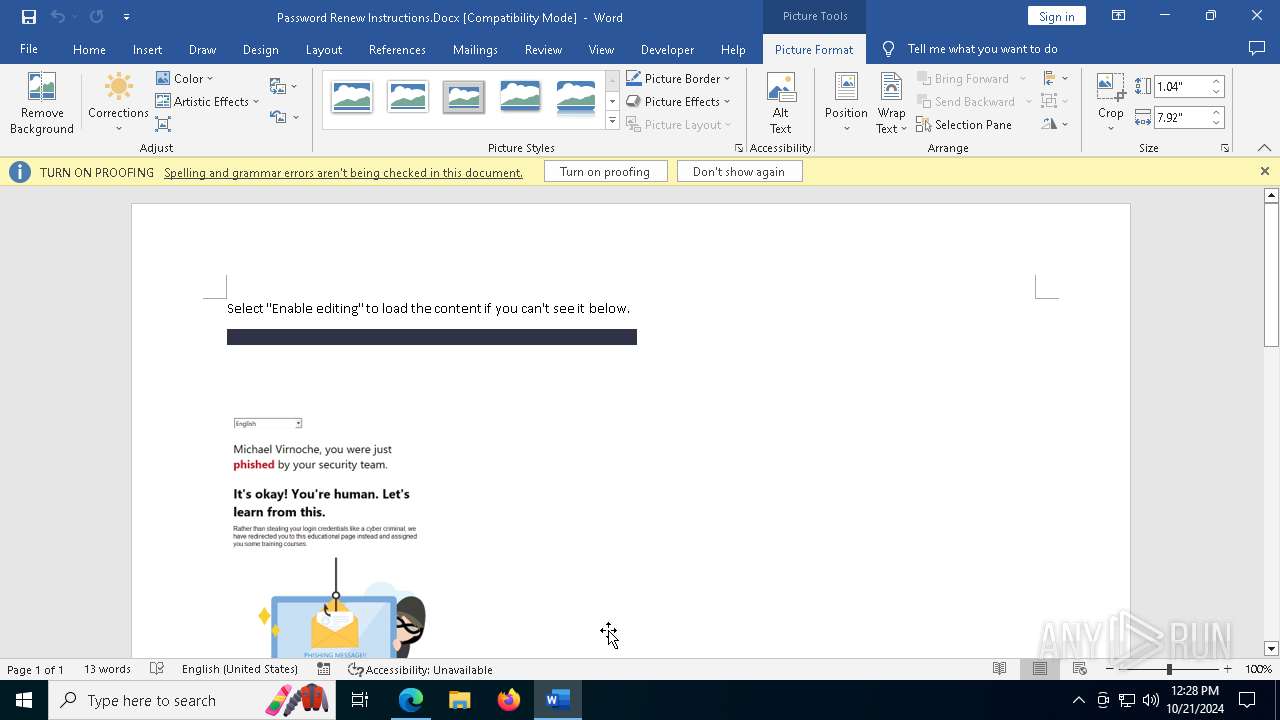Image resolution: width=1280 pixels, height=720 pixels.
Task: Switch to the Review tab
Action: pyautogui.click(x=543, y=49)
